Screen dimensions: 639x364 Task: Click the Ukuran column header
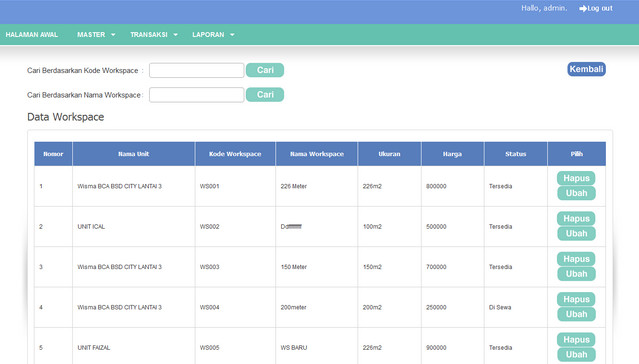[389, 154]
